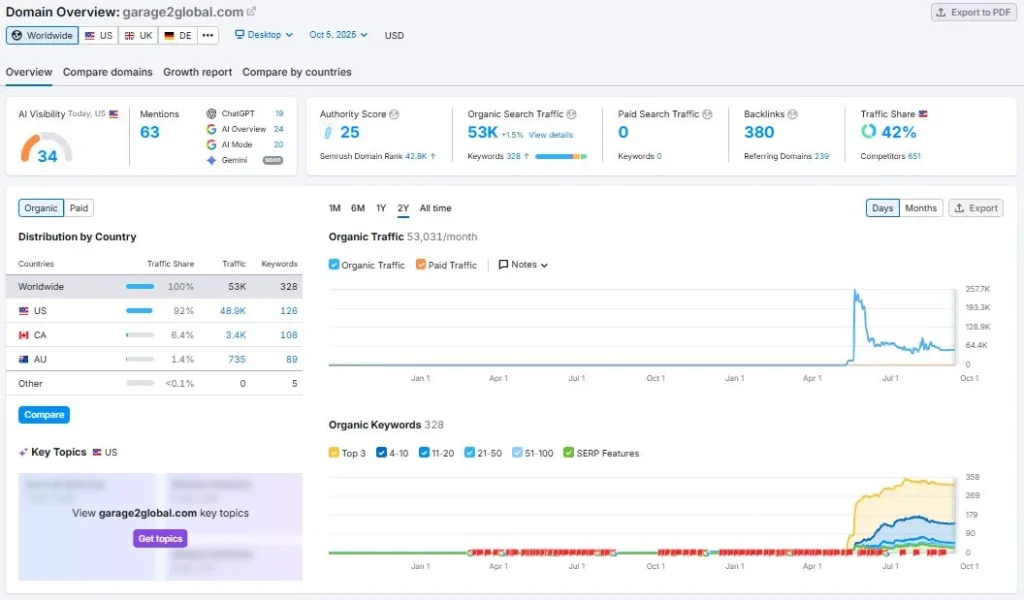Open the Referring Domains 239 link
This screenshot has height=600, width=1024.
tap(822, 156)
